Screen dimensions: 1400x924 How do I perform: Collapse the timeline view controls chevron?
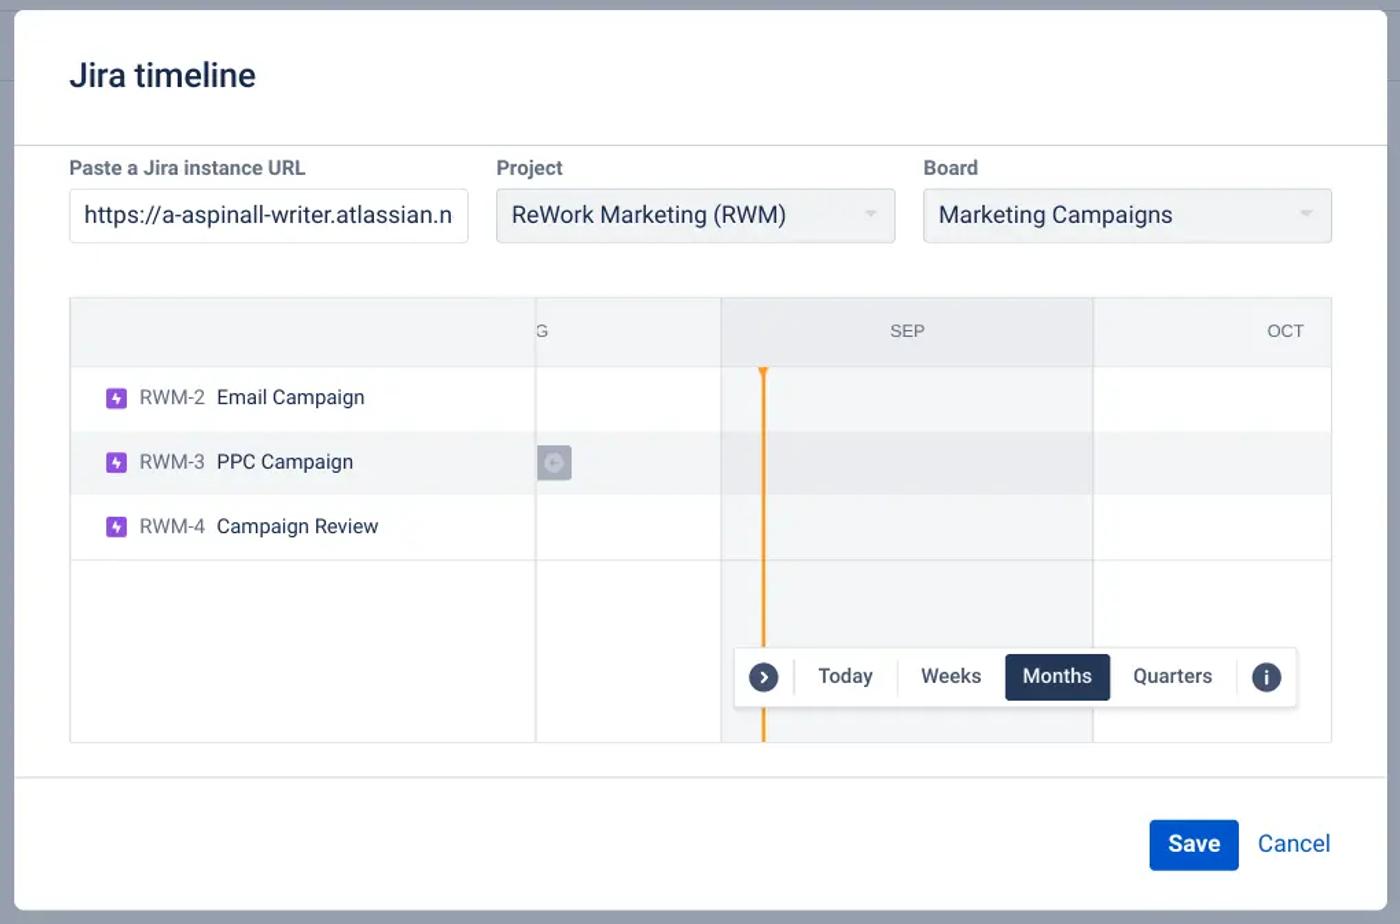coord(763,677)
